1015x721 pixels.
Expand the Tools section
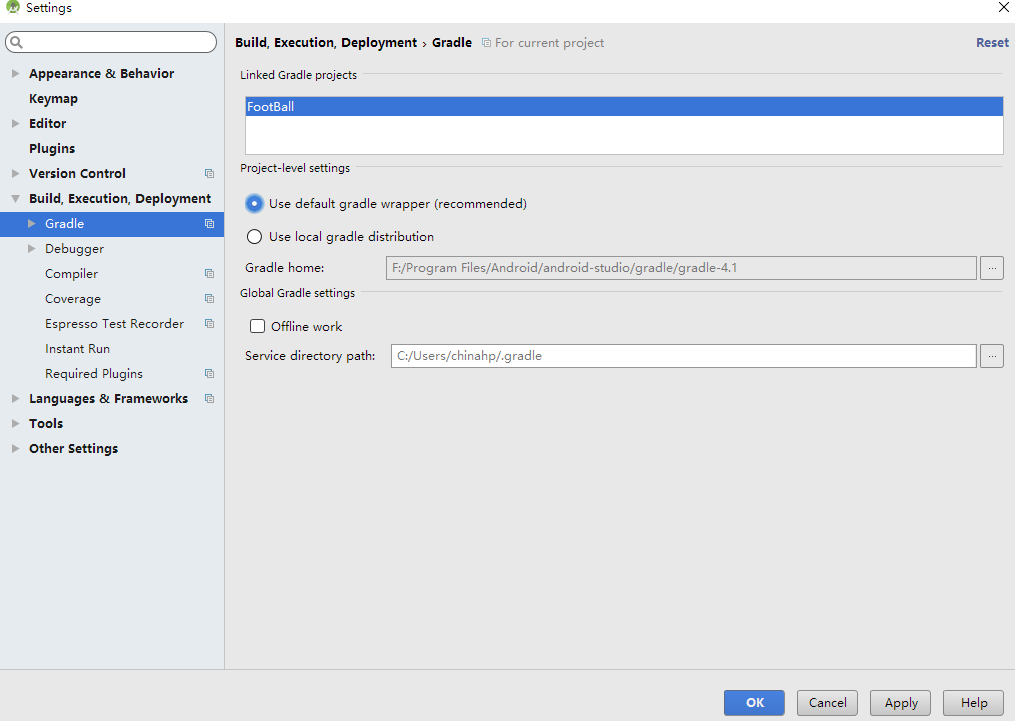(16, 424)
